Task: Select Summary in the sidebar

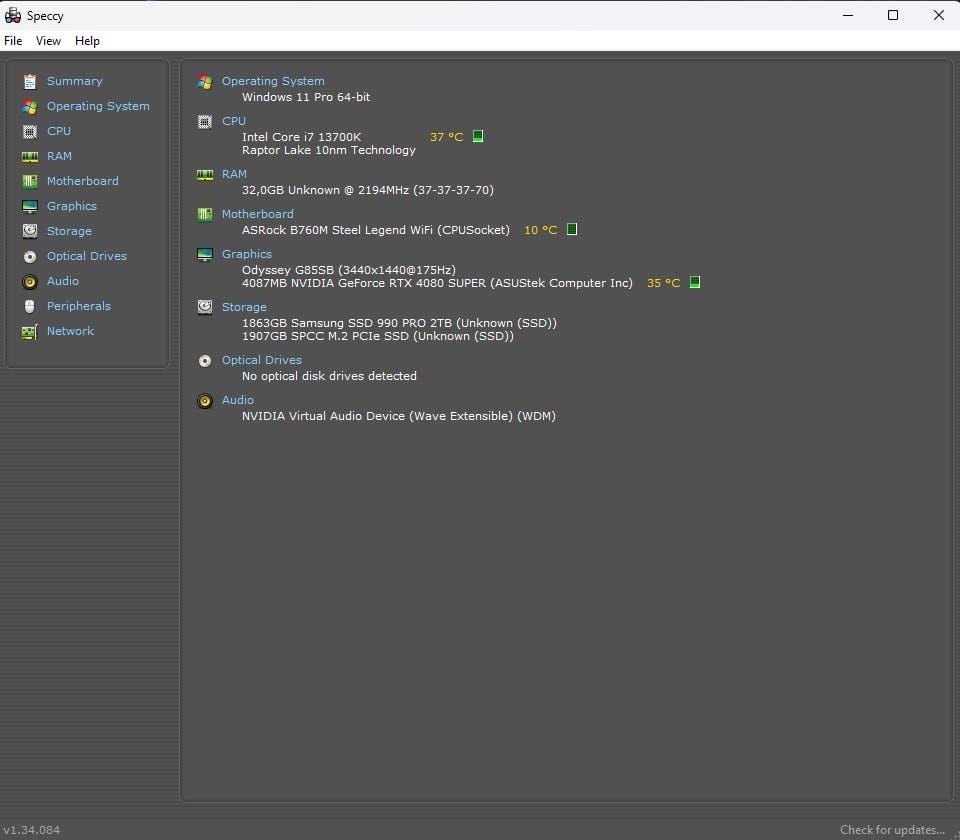Action: [x=75, y=81]
